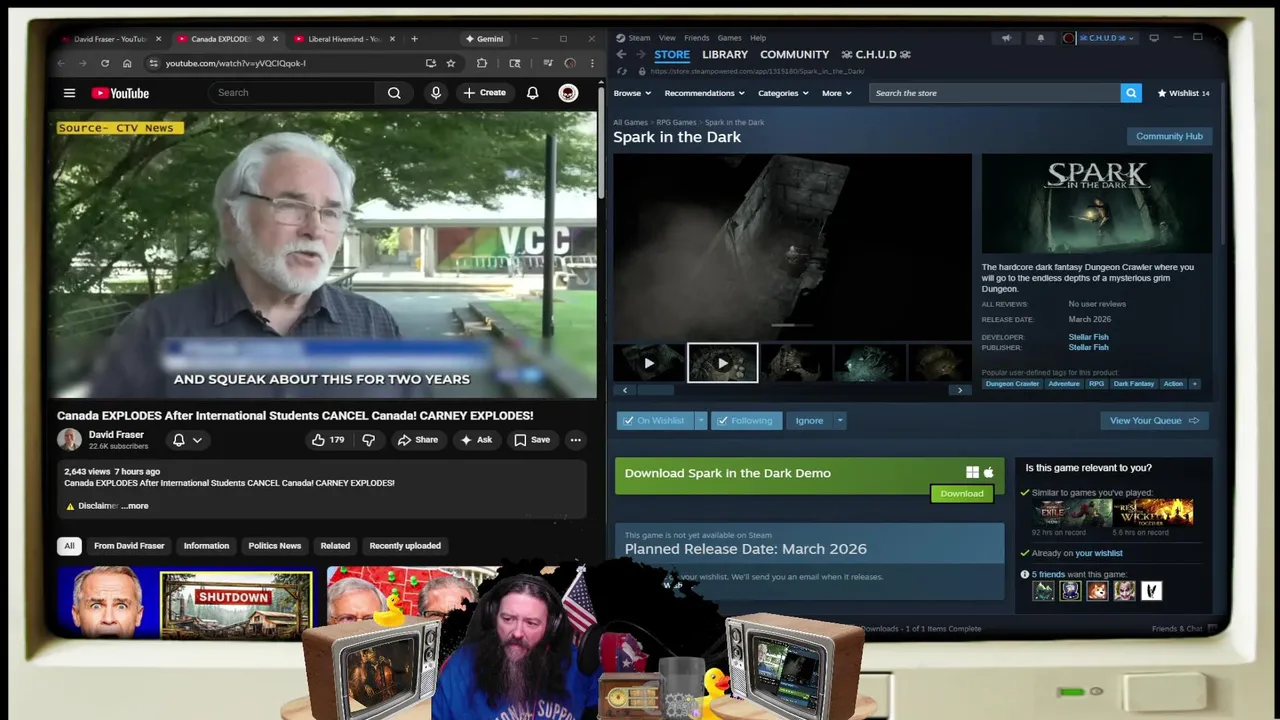Toggle Following for Spark in the Dark
The image size is (1280, 720).
click(x=746, y=421)
